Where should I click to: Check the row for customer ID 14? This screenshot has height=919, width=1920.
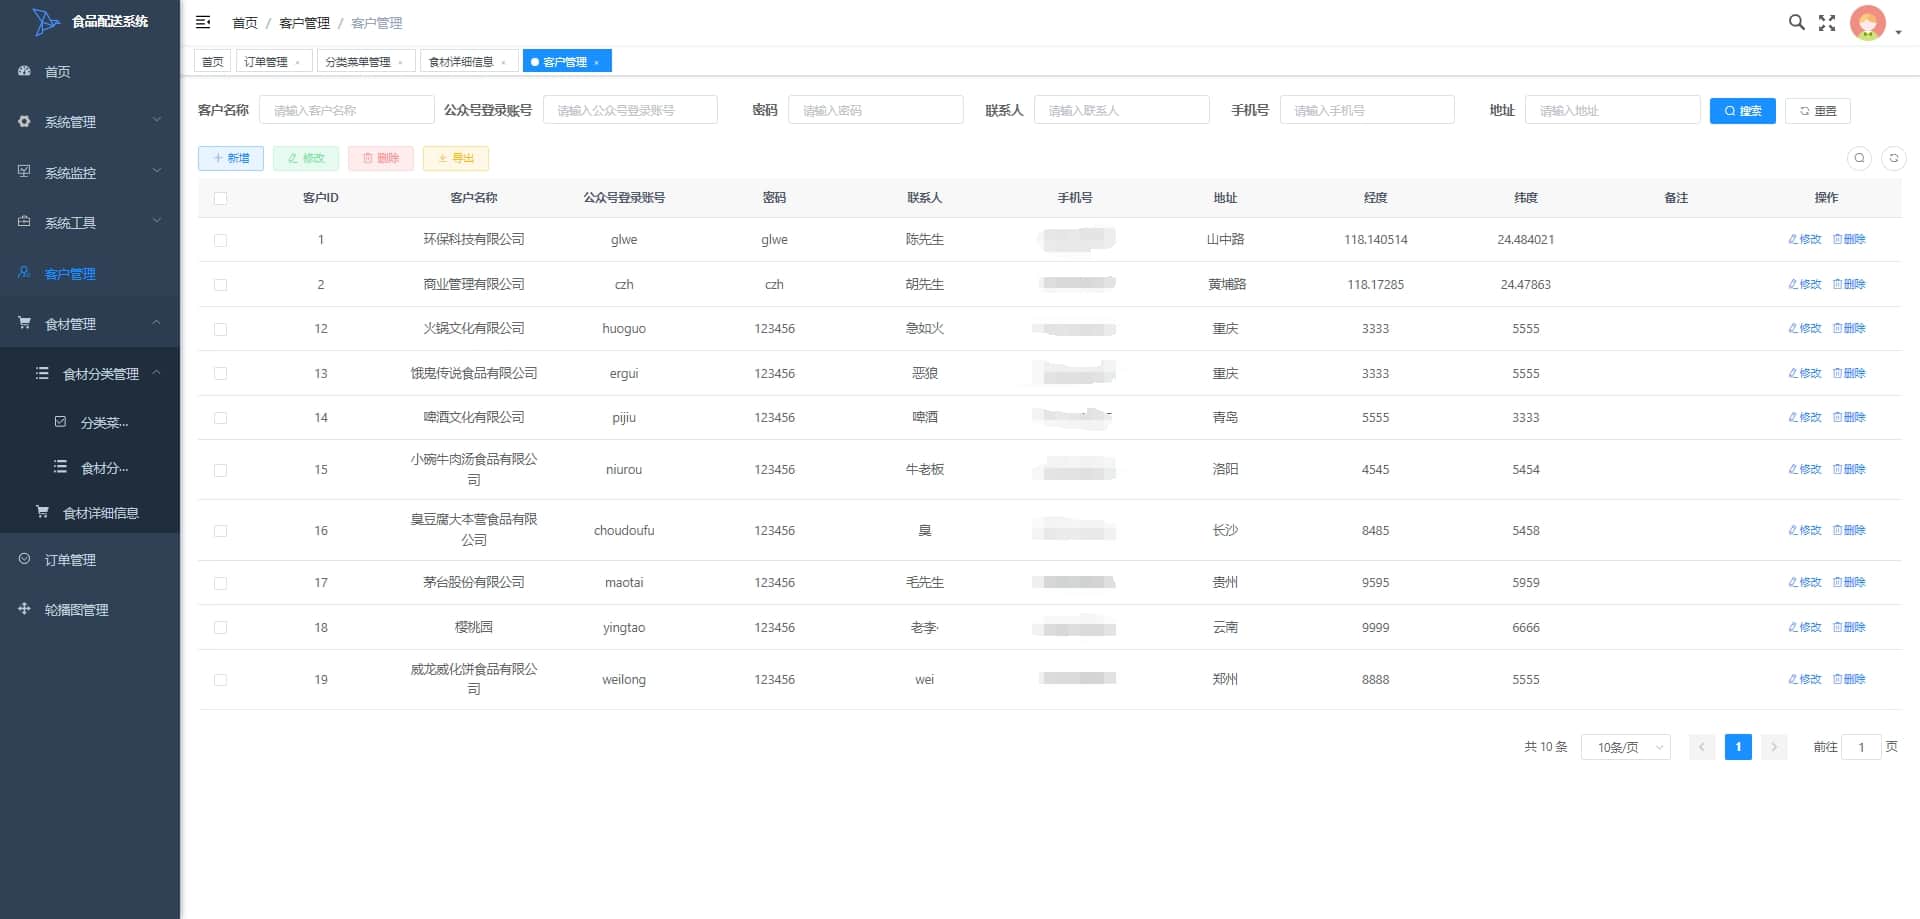[220, 418]
